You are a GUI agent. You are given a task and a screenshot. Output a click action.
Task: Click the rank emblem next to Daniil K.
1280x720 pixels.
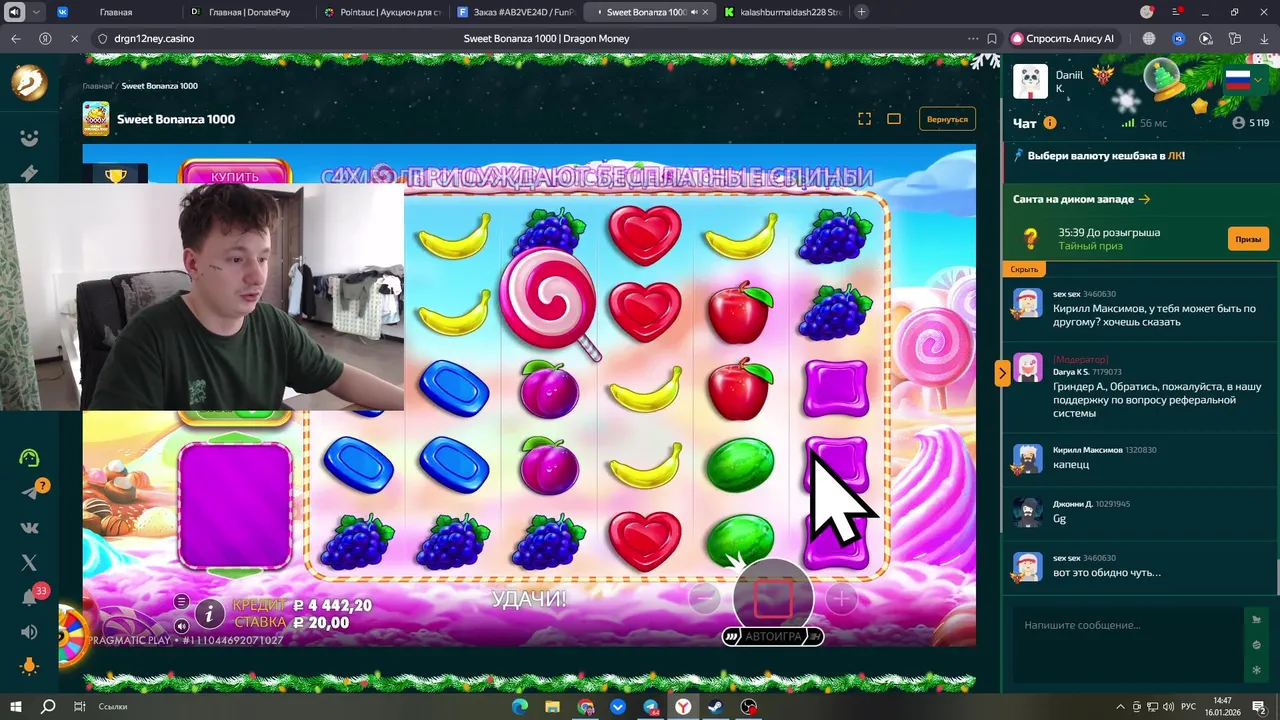(1104, 77)
